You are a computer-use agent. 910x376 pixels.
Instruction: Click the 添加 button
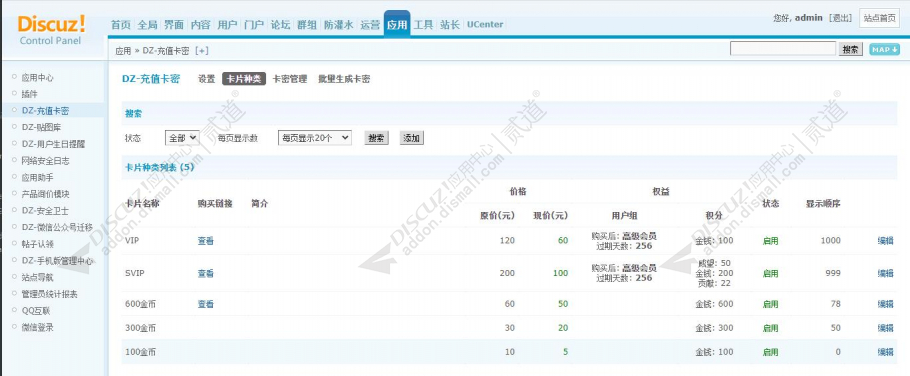tap(411, 138)
